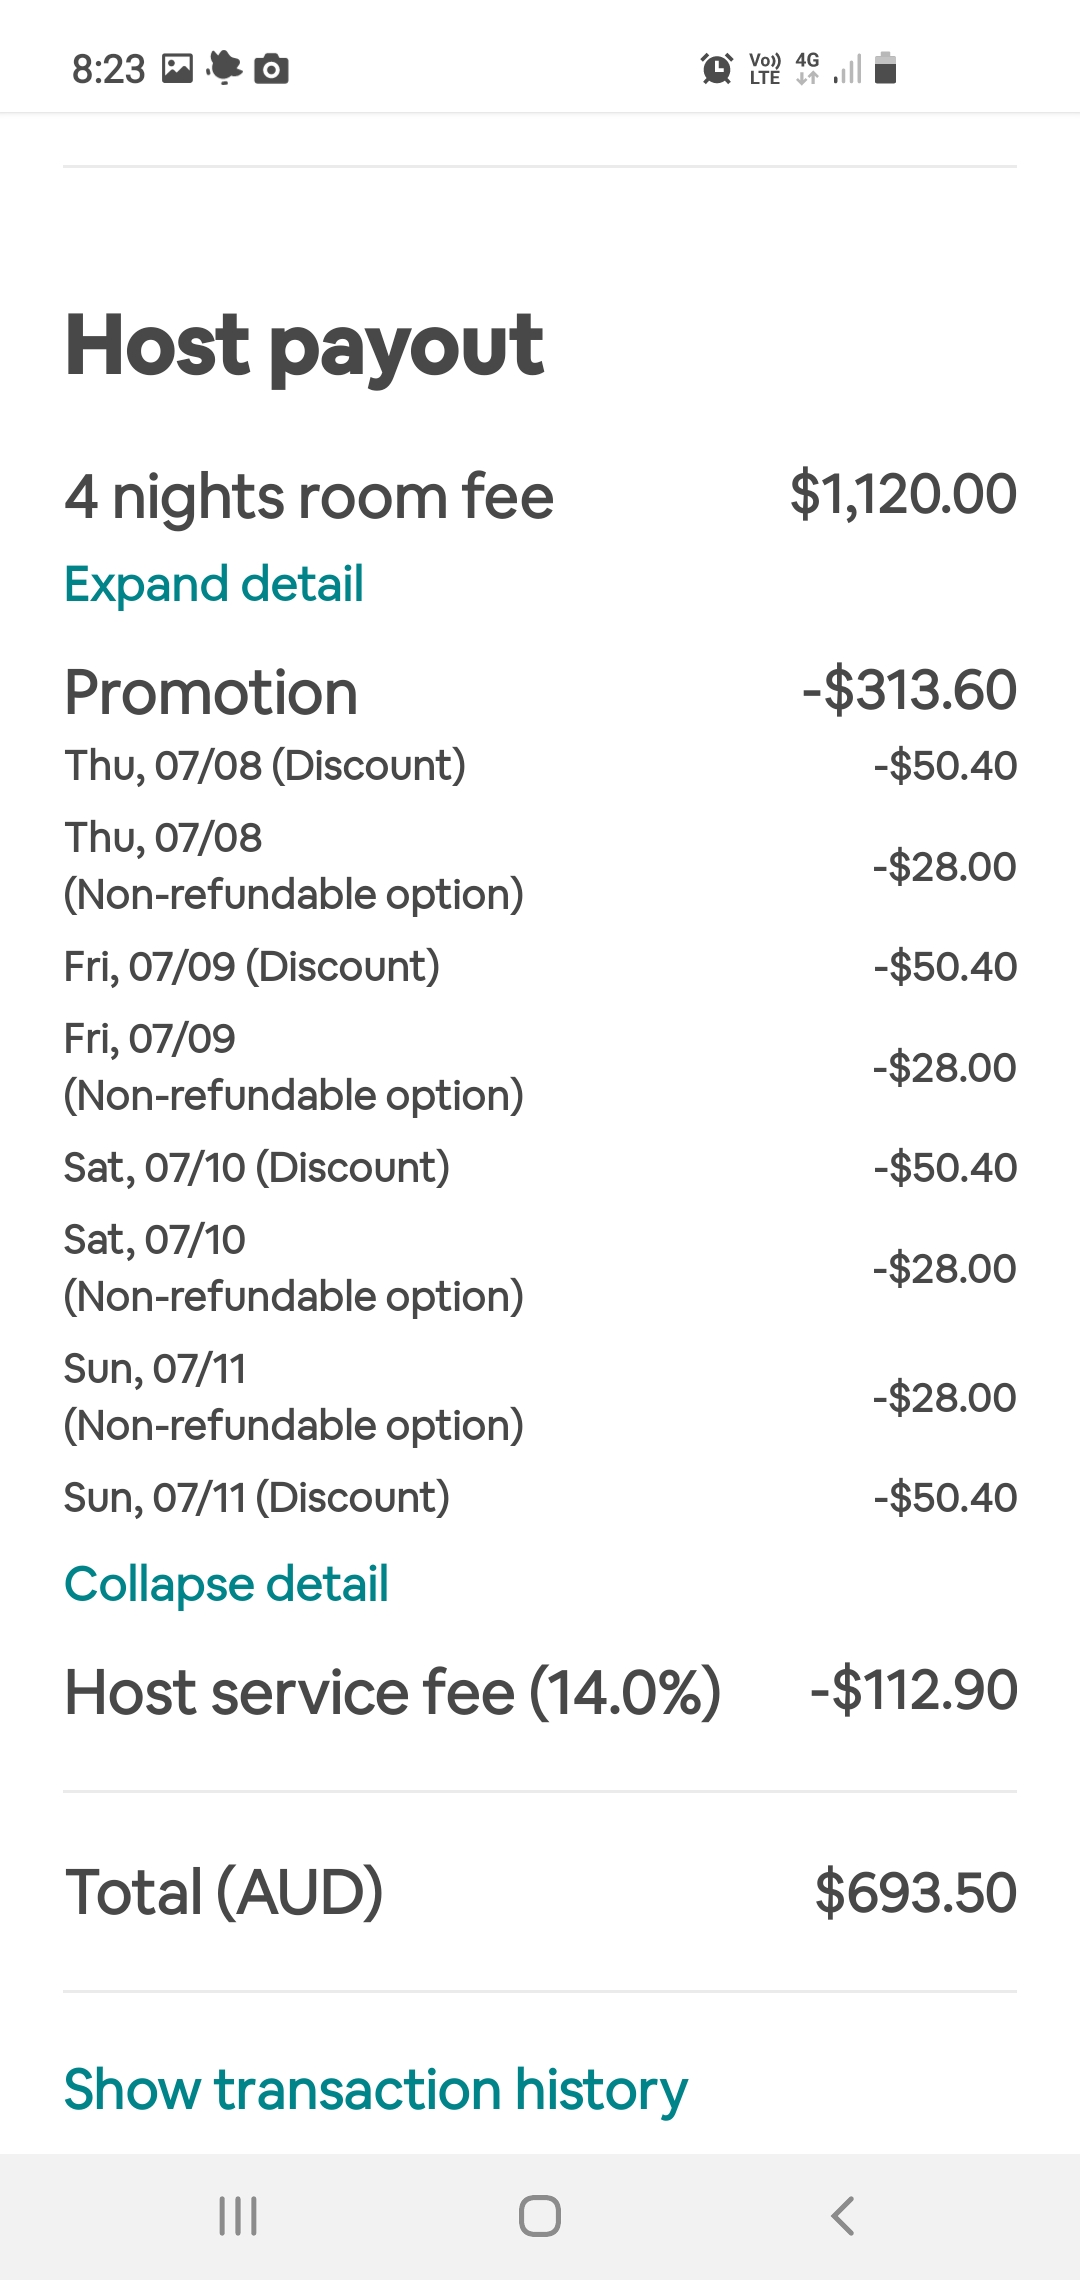1080x2280 pixels.
Task: Open the recent apps button
Action: (238, 2216)
